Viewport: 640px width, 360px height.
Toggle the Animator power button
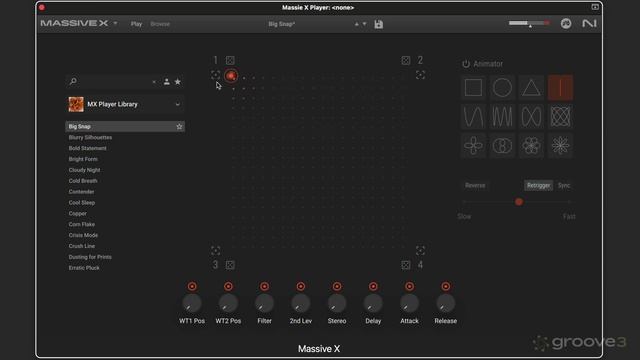tap(466, 64)
